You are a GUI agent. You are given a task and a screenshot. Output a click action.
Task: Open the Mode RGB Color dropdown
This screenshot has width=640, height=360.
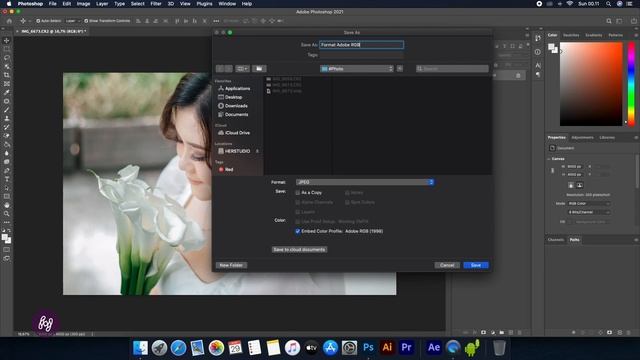589,203
